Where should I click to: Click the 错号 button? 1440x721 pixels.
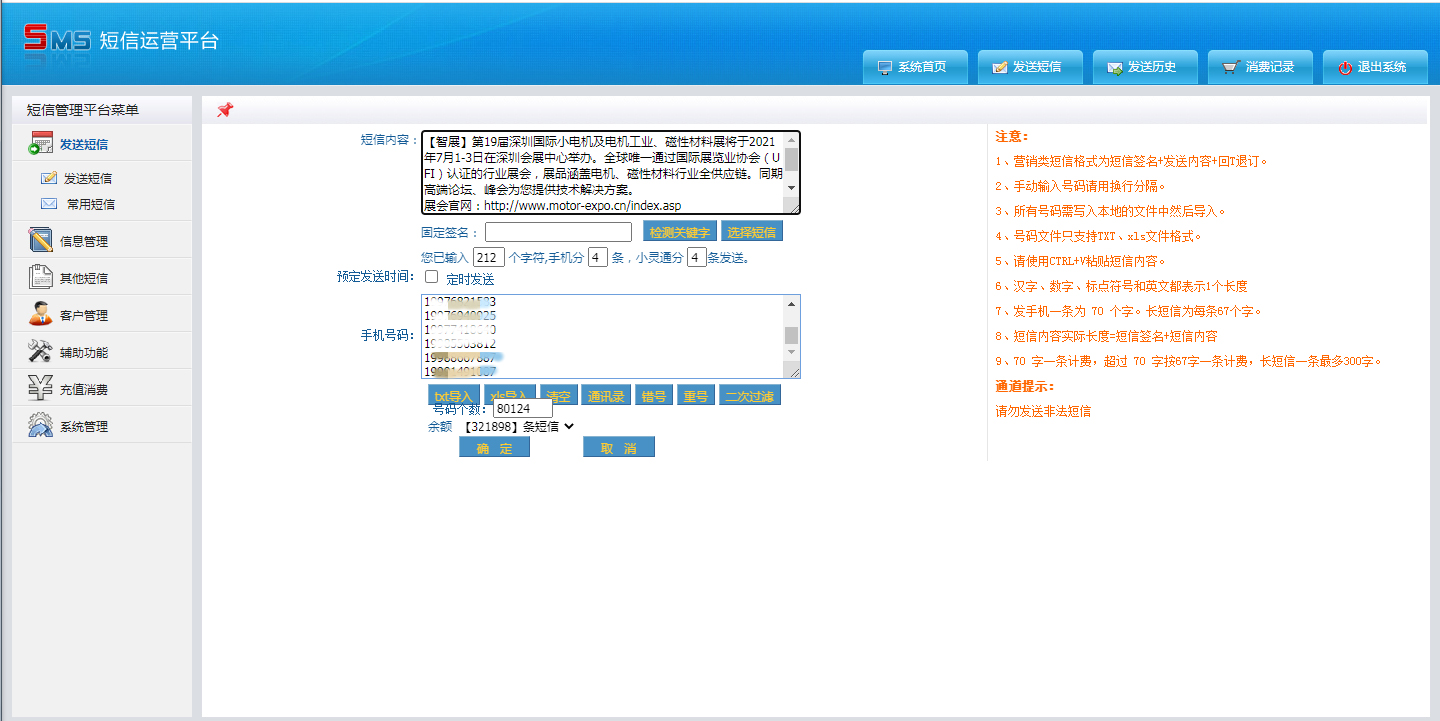[x=653, y=396]
